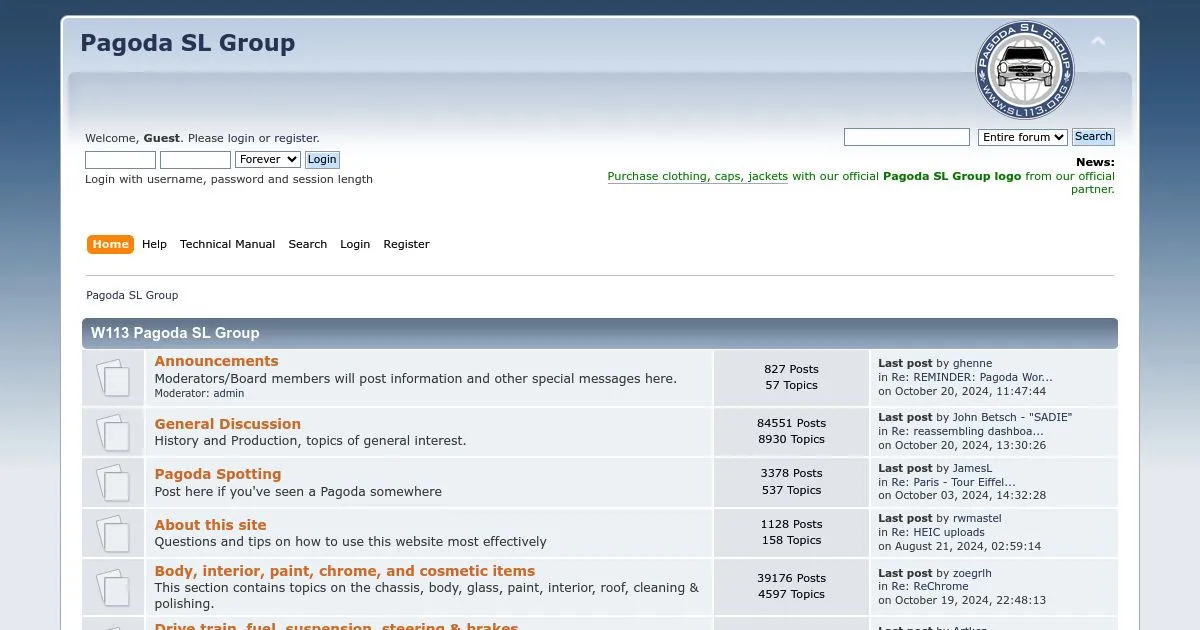Viewport: 1200px width, 630px height.
Task: Click the login link in welcome text
Action: coord(241,139)
